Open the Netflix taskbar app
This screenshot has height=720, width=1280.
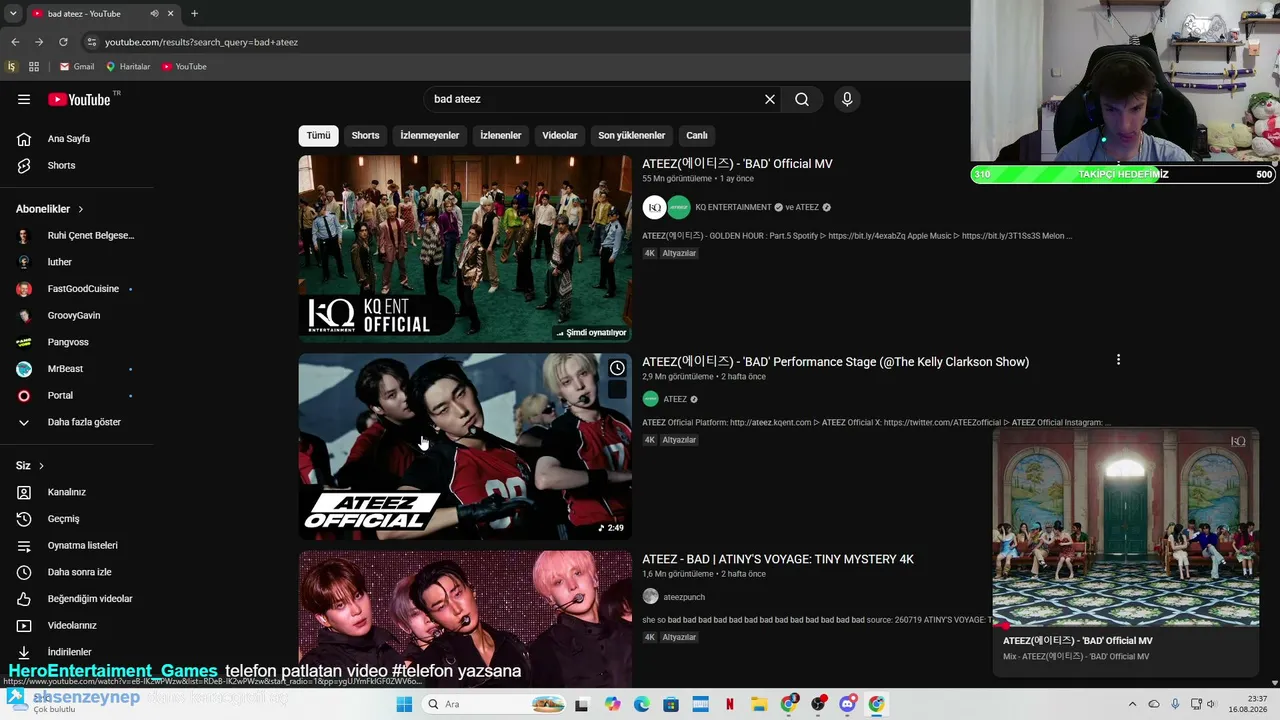730,704
